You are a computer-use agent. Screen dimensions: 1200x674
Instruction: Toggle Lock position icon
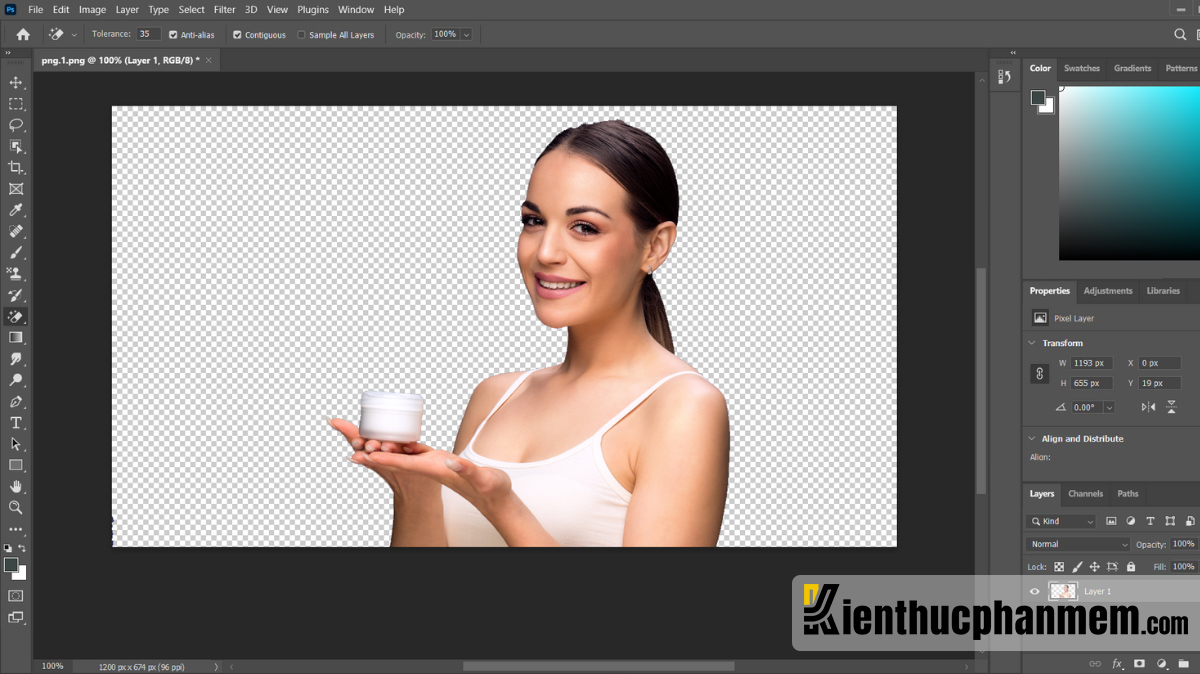1095,566
